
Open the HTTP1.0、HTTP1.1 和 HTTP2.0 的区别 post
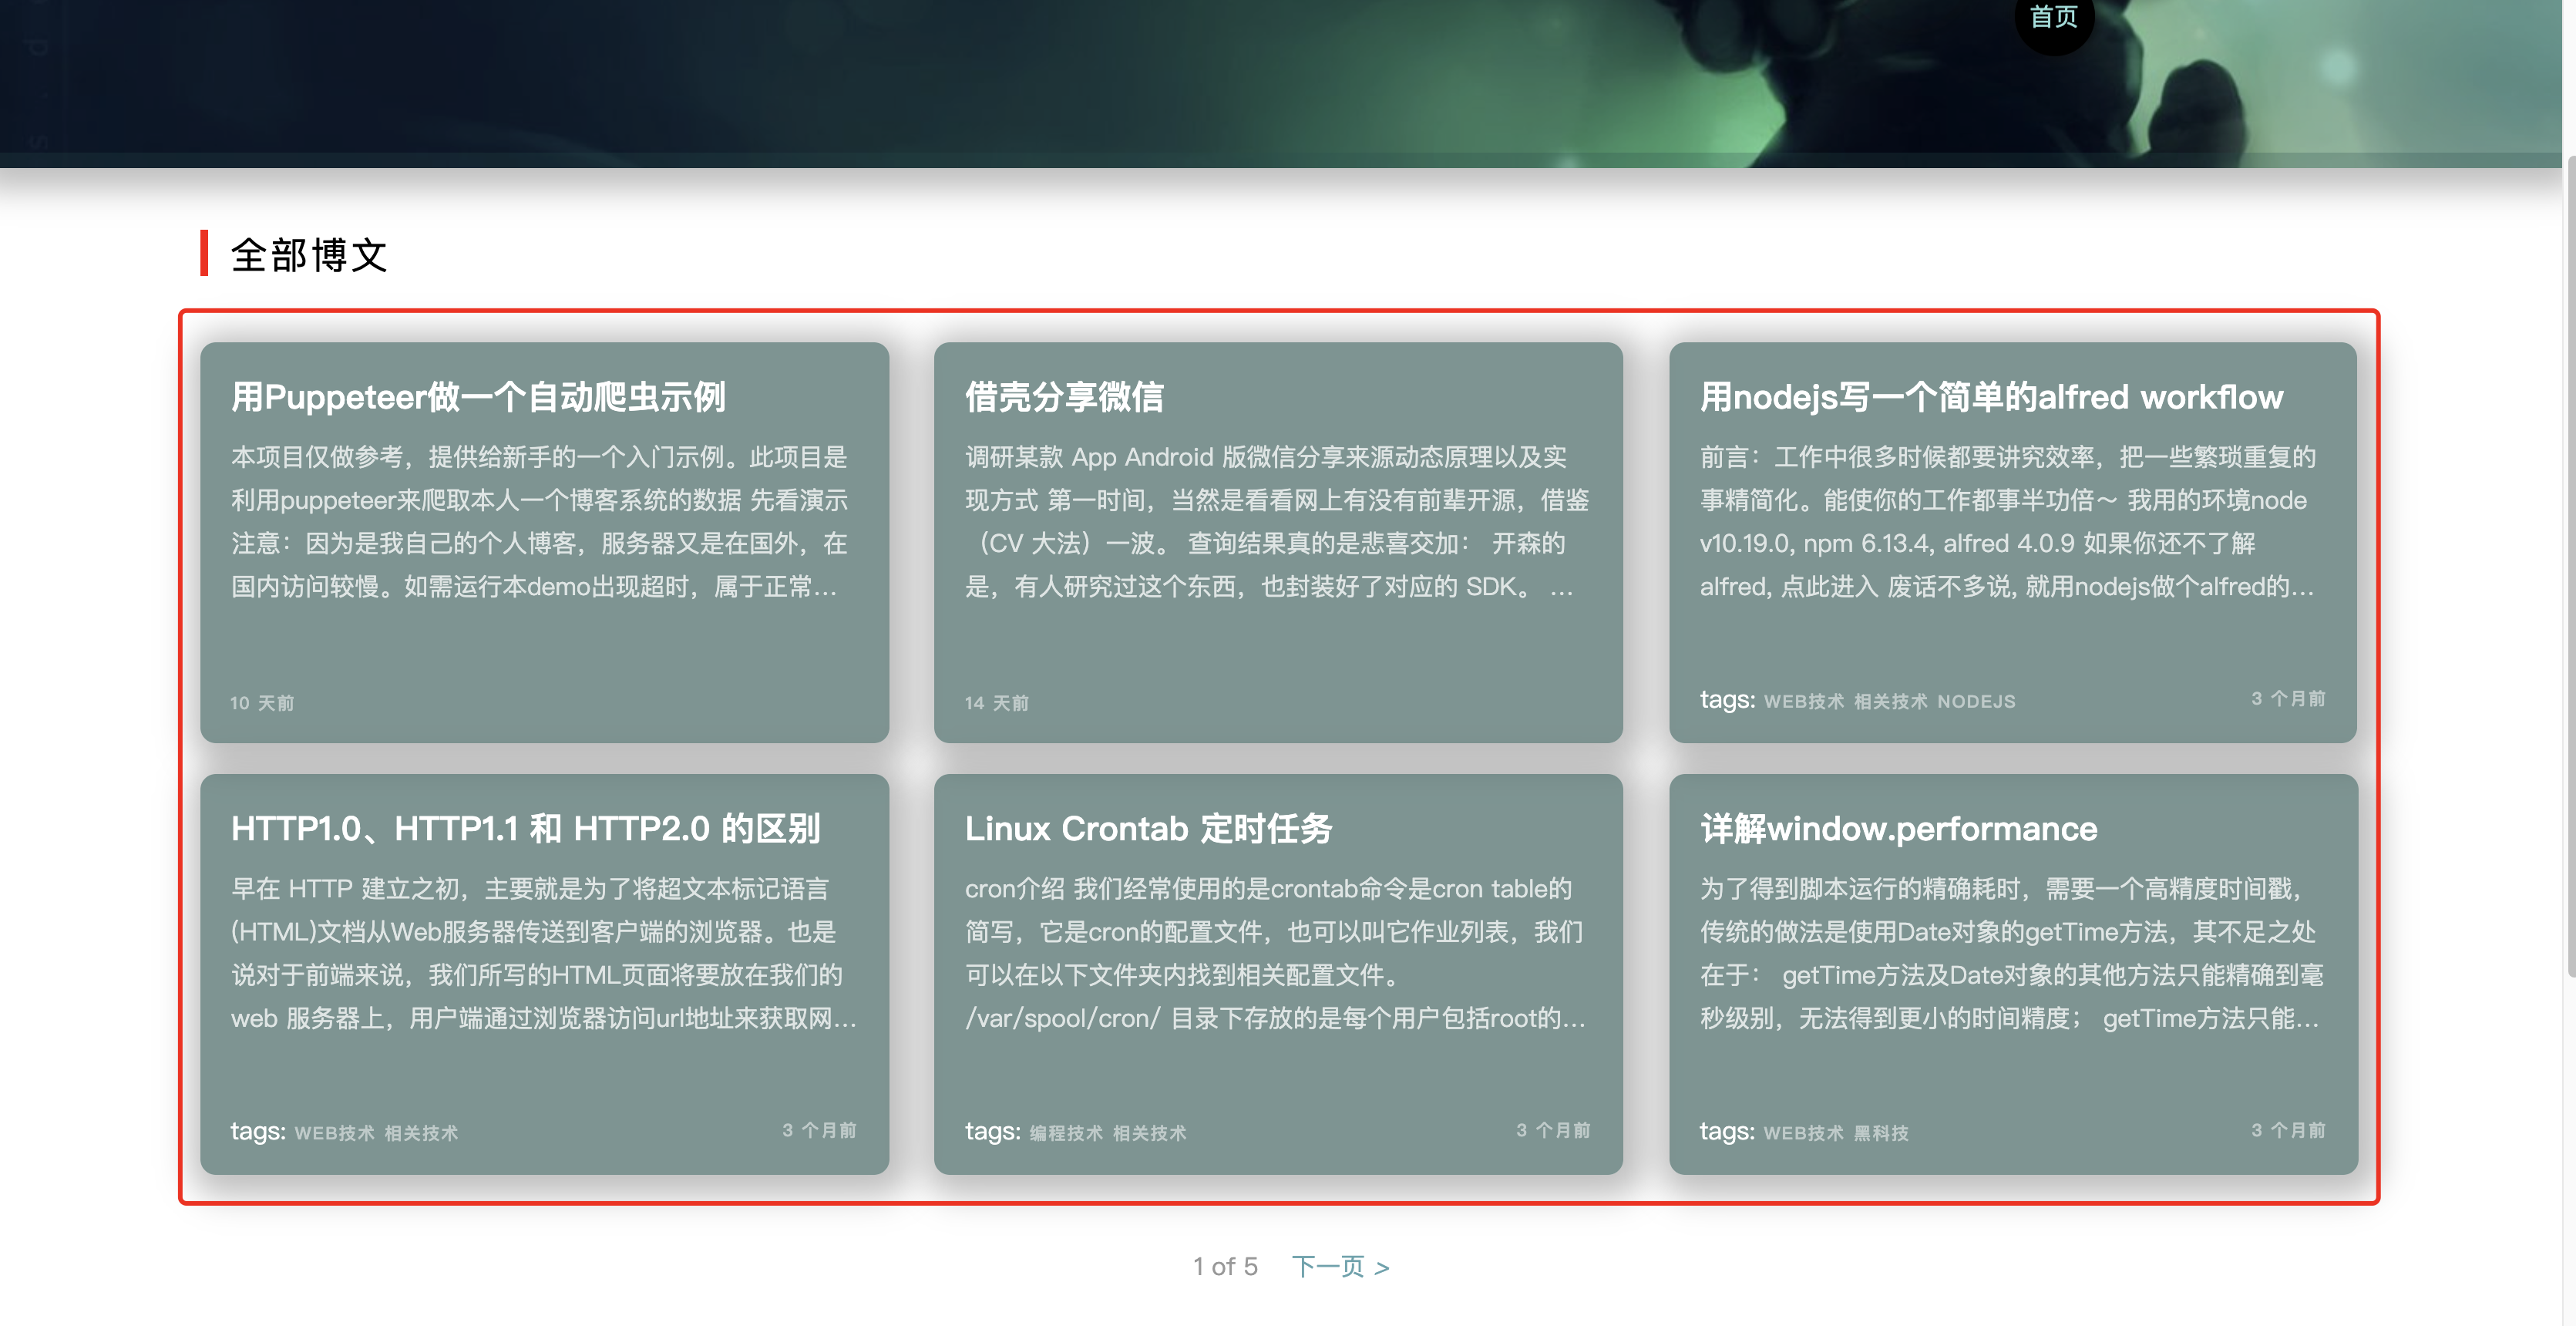pyautogui.click(x=526, y=828)
